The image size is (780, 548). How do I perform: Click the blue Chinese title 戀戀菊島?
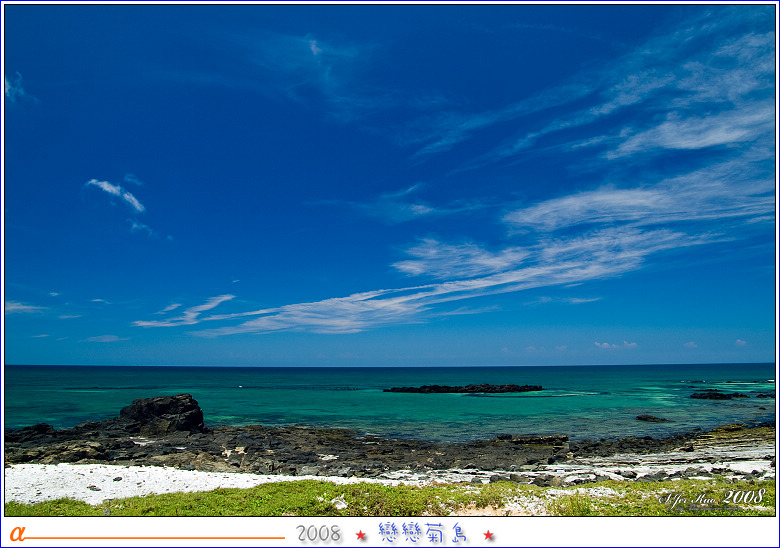tap(423, 533)
